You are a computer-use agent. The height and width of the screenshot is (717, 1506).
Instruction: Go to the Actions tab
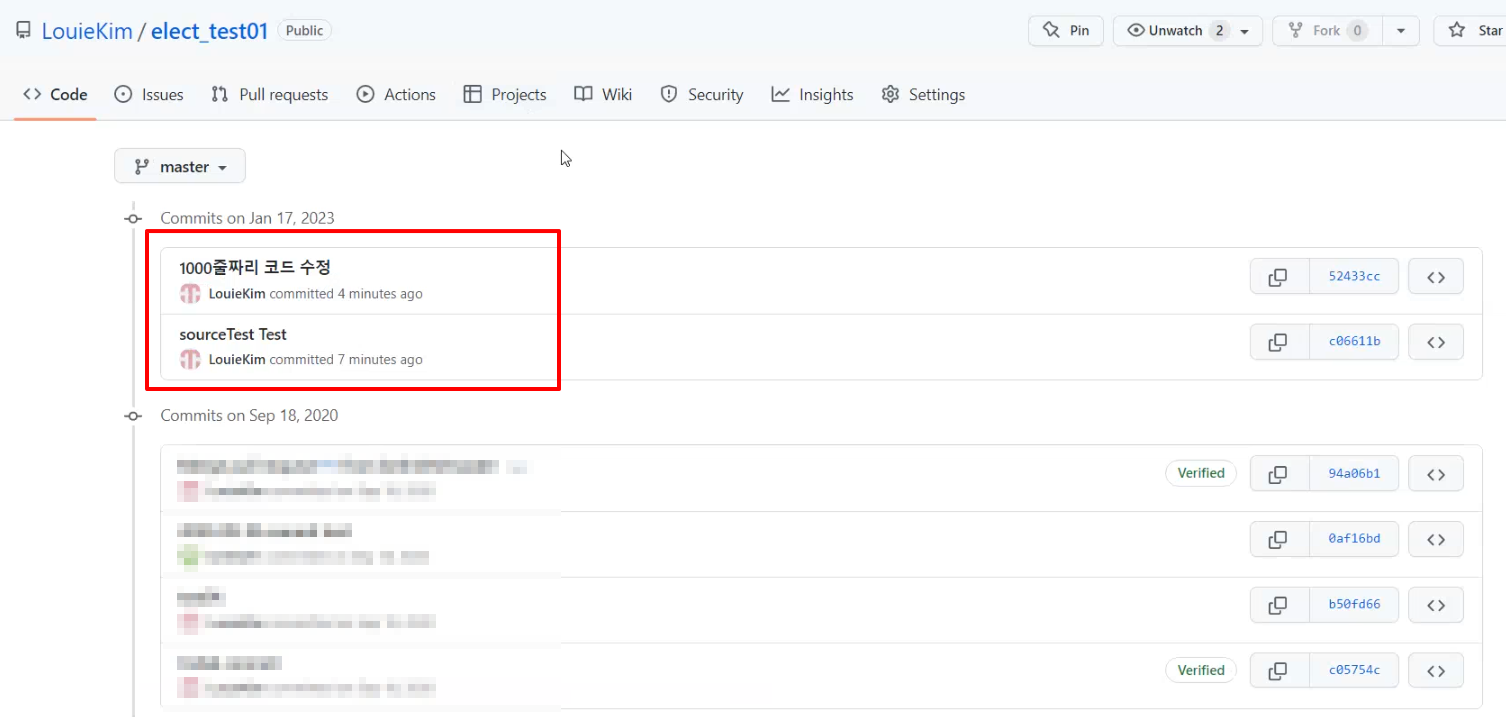(397, 95)
